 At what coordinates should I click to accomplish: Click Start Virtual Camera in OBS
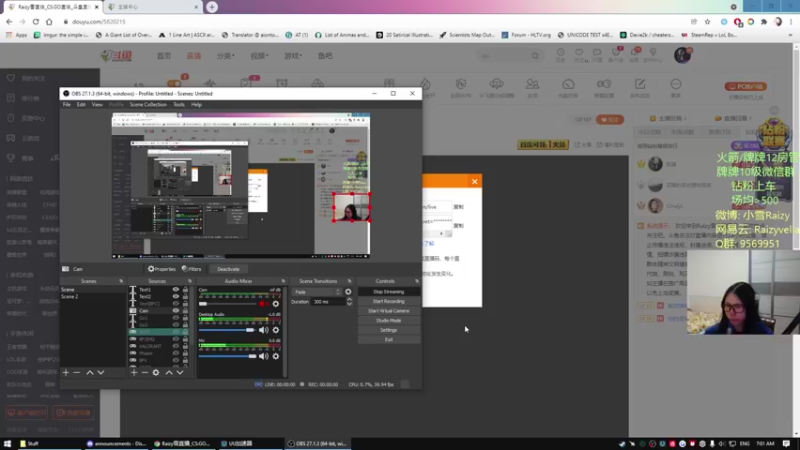(389, 311)
